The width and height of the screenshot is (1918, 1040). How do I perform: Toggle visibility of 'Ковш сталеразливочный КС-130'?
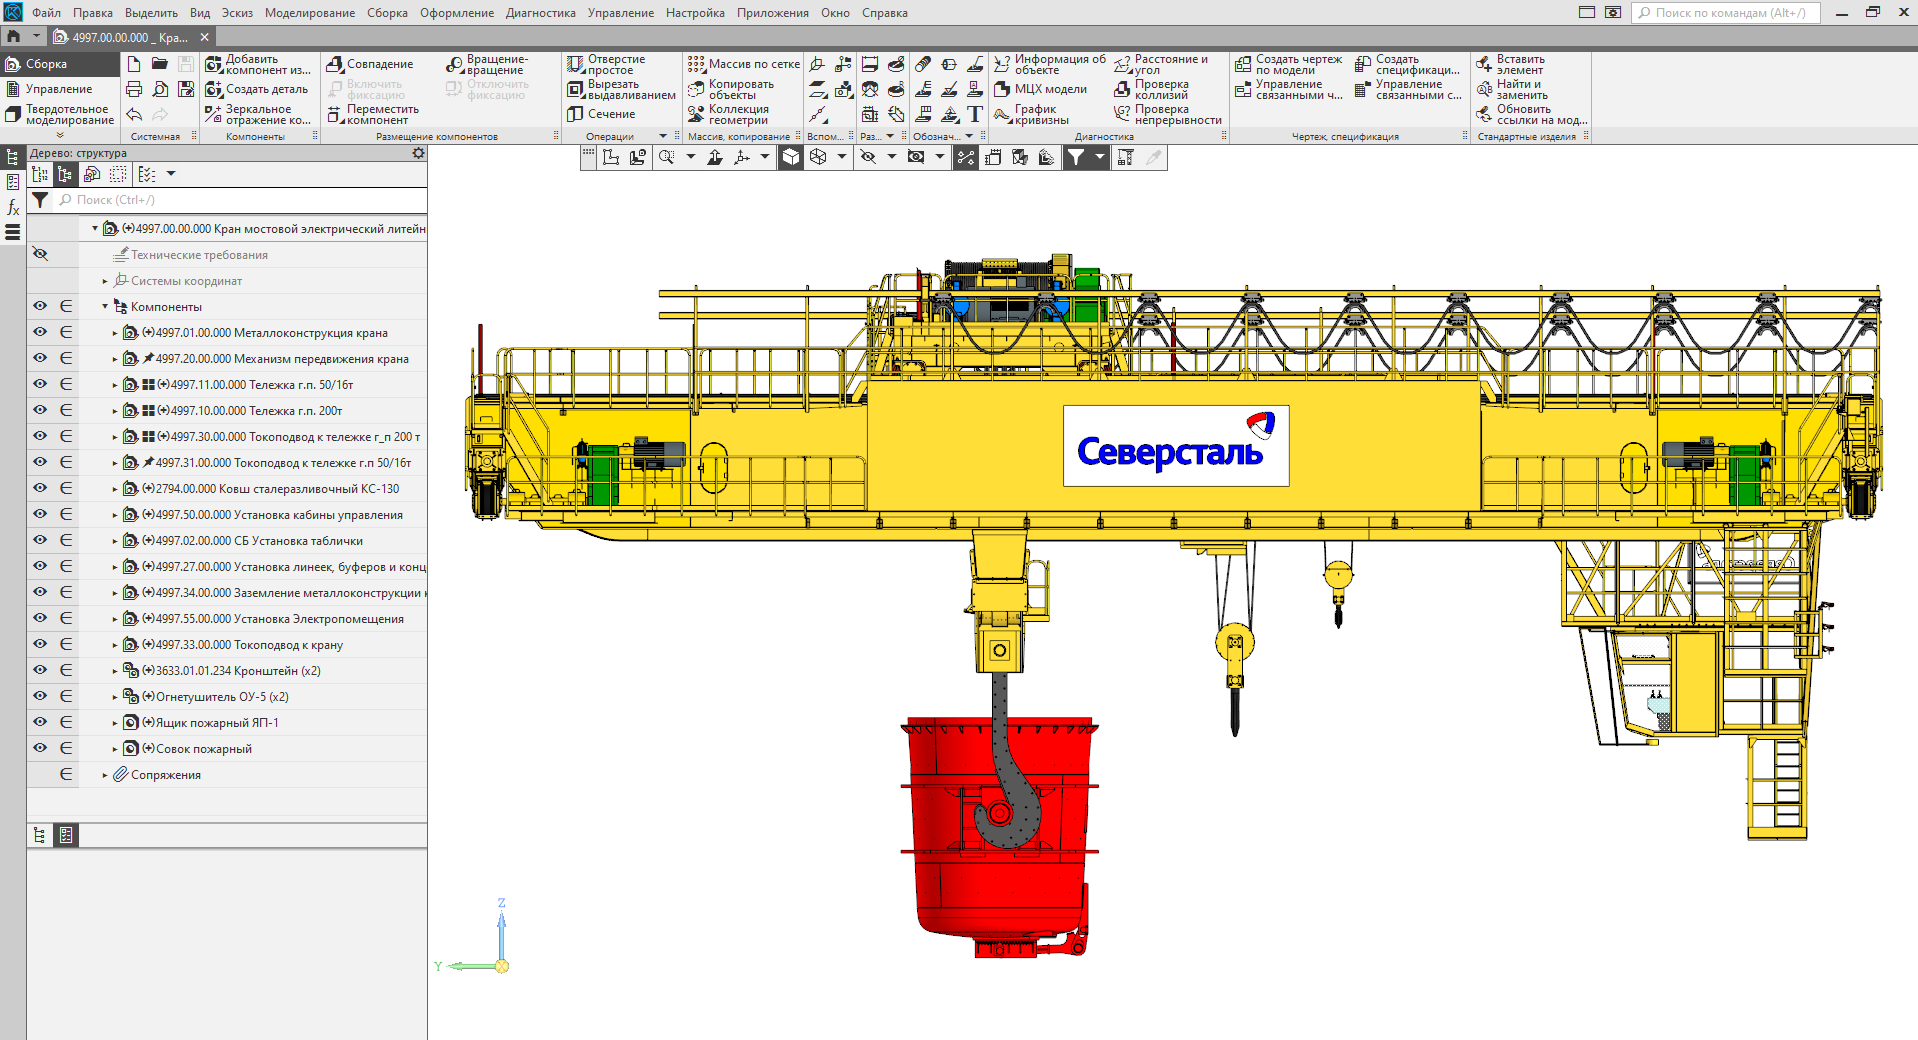coord(40,488)
